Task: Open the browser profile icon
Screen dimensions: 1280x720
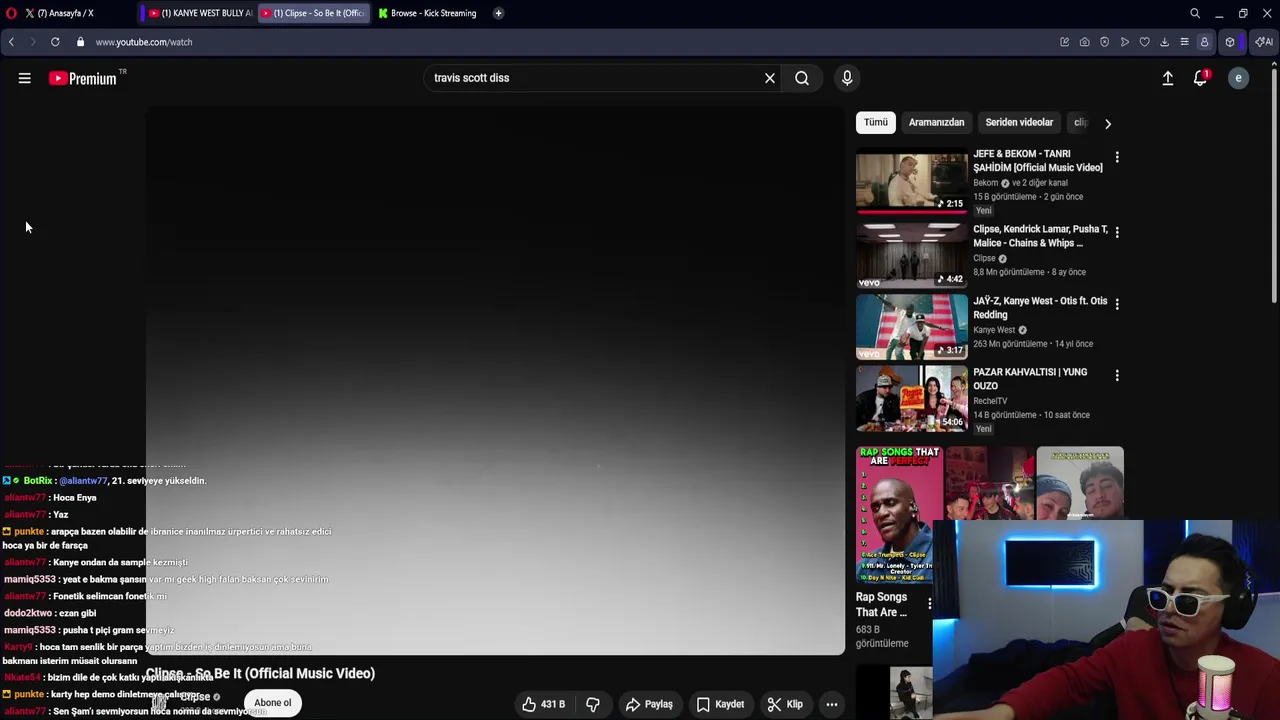Action: point(1204,42)
